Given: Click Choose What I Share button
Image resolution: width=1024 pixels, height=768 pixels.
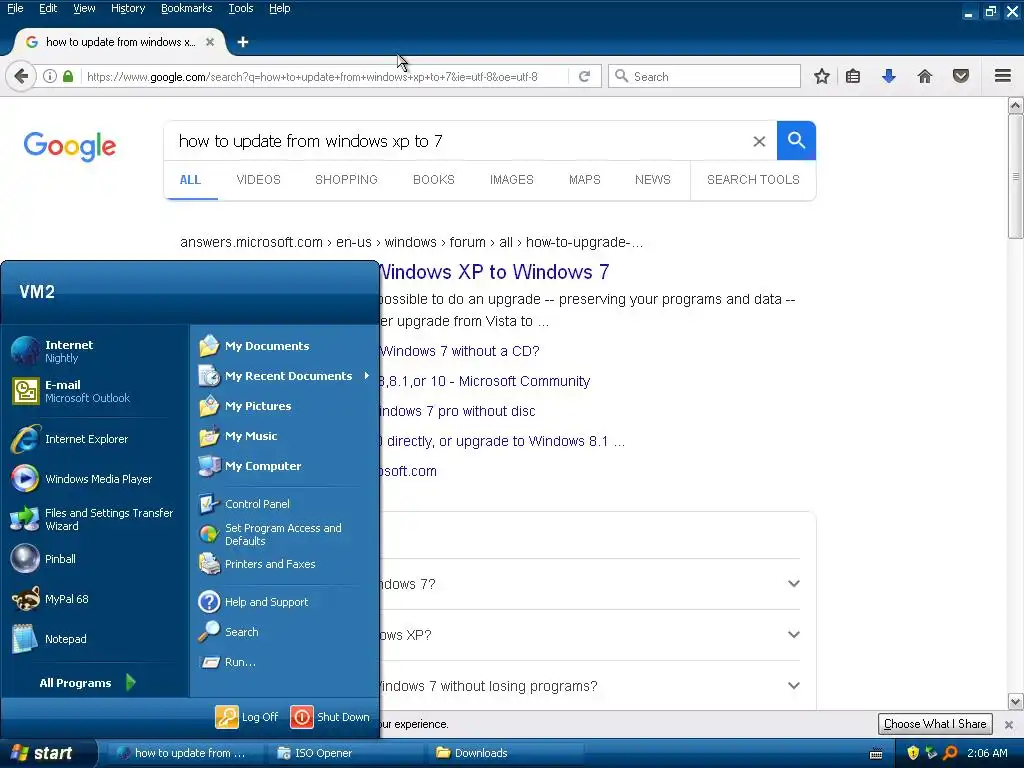Looking at the screenshot, I should pyautogui.click(x=935, y=724).
